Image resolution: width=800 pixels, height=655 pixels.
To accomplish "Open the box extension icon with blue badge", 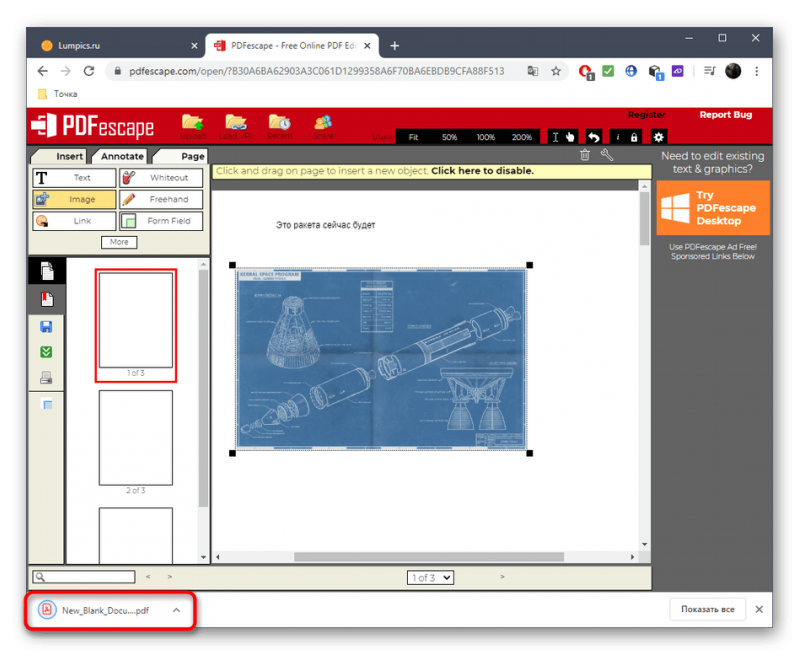I will (656, 72).
